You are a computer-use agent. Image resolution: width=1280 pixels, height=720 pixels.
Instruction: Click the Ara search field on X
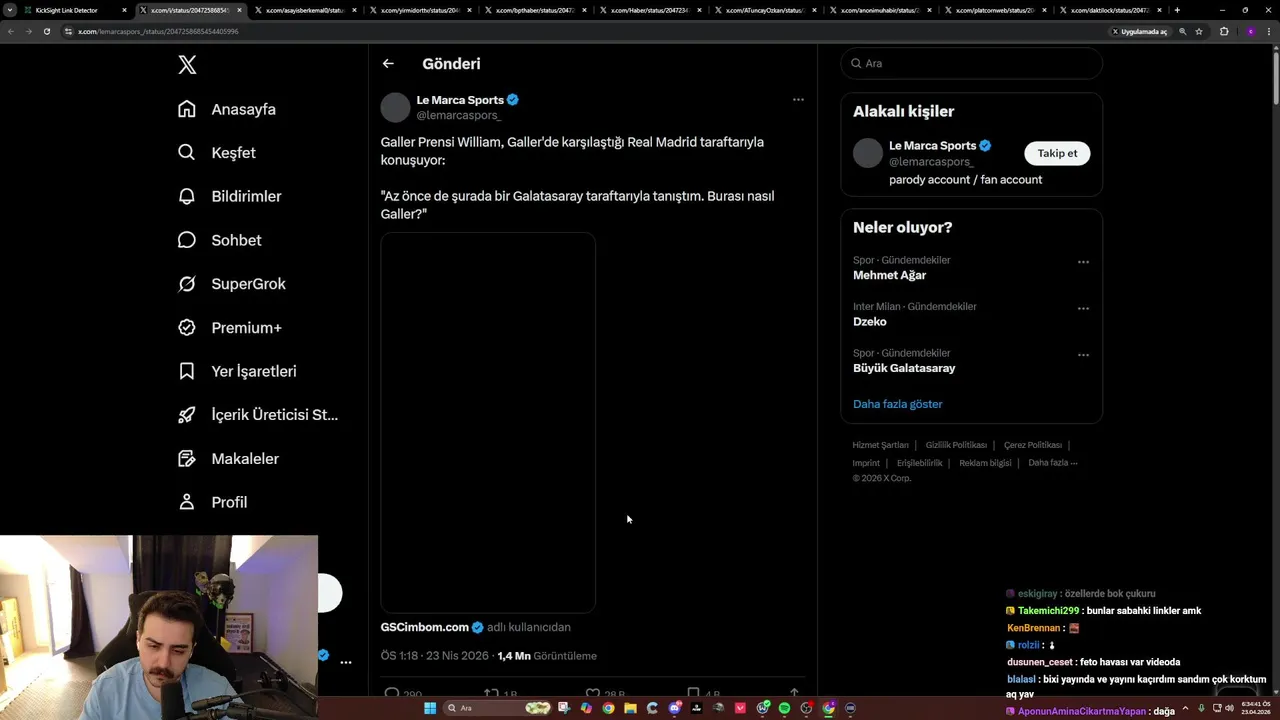click(971, 63)
